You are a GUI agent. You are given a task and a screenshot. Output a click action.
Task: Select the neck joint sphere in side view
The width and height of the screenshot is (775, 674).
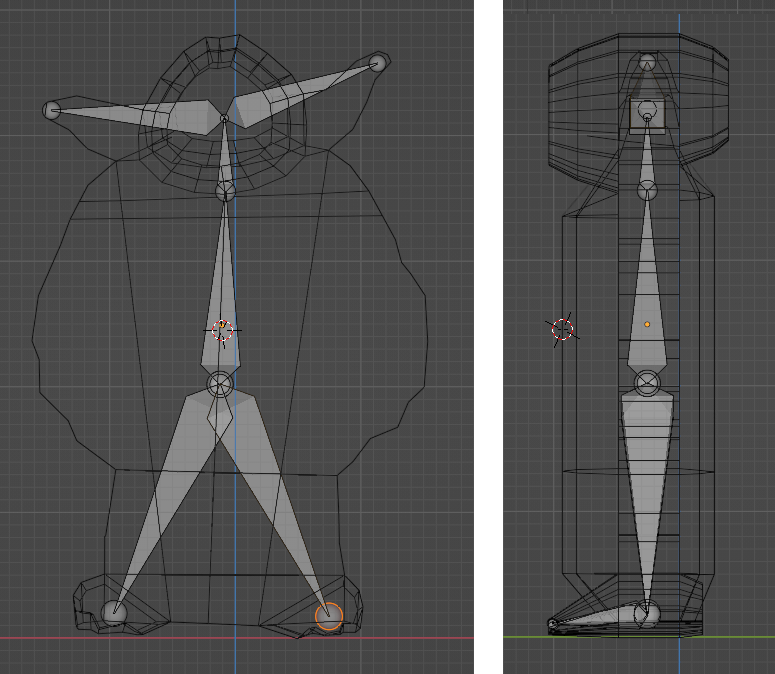click(647, 191)
